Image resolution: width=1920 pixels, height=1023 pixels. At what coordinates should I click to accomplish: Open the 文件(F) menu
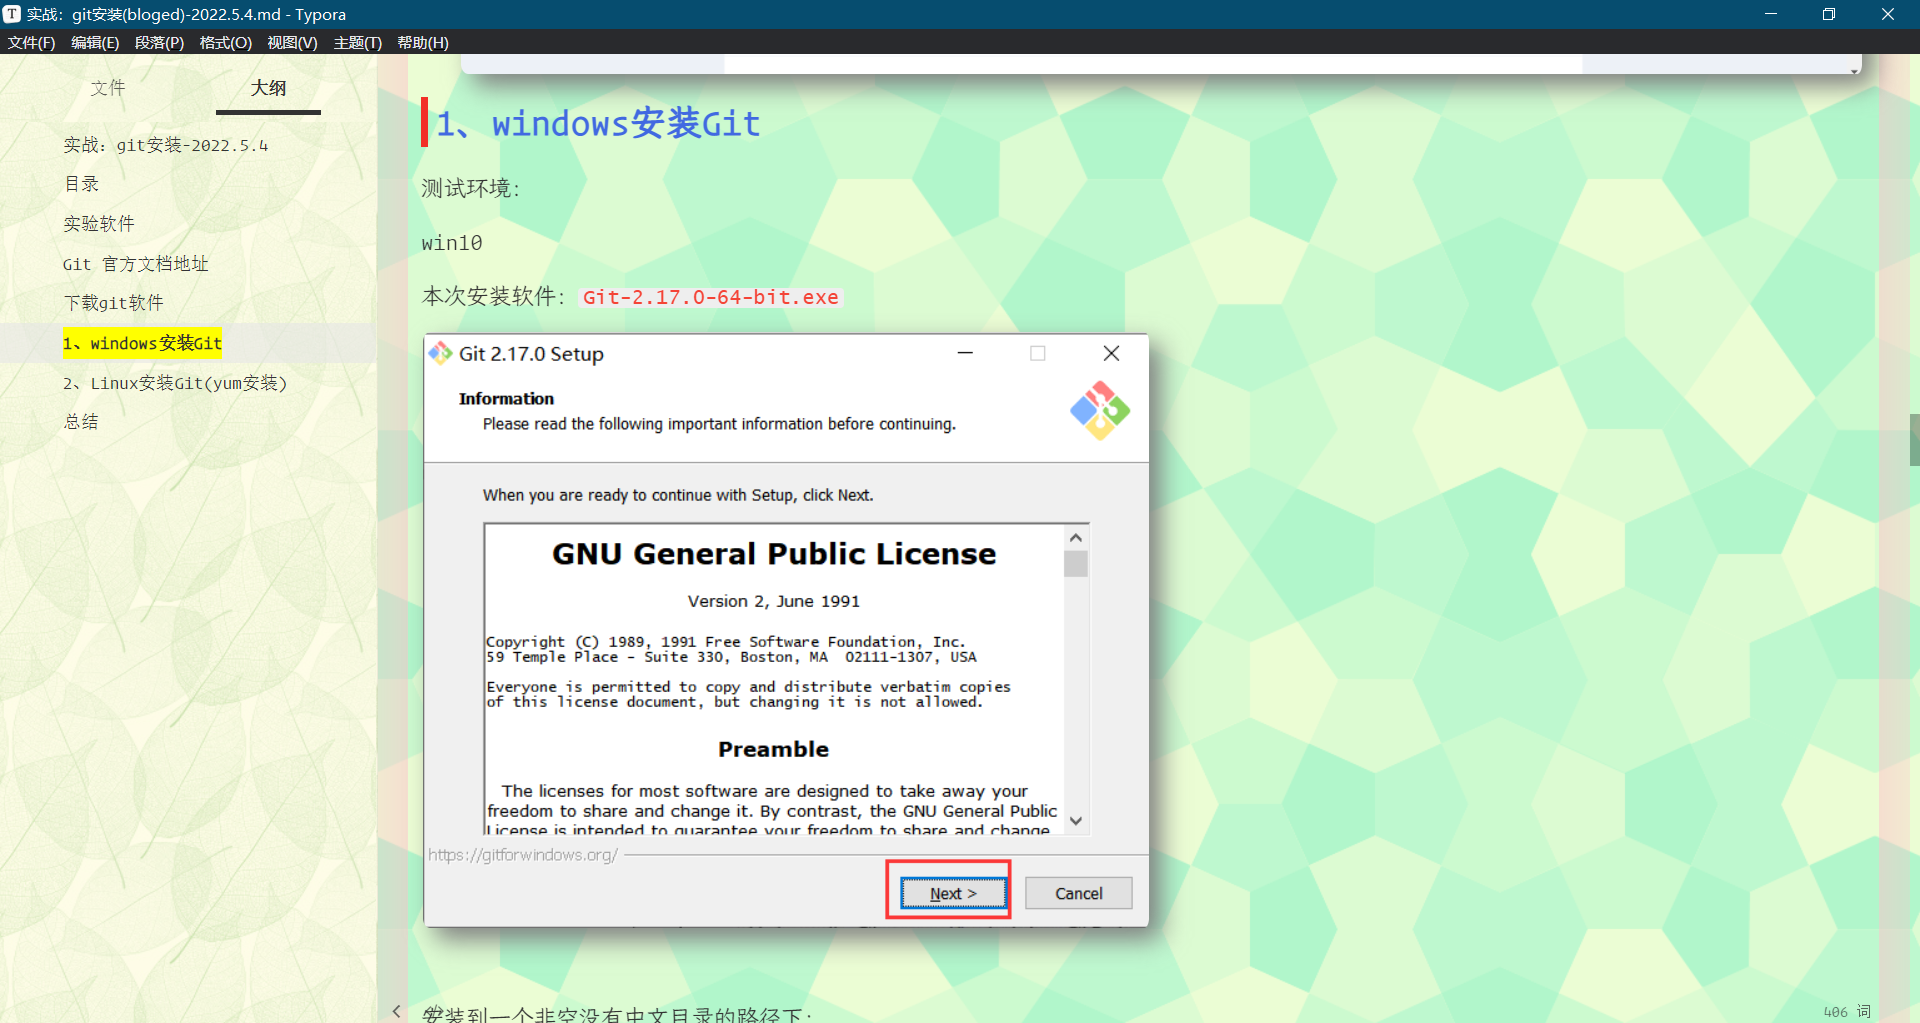click(31, 42)
